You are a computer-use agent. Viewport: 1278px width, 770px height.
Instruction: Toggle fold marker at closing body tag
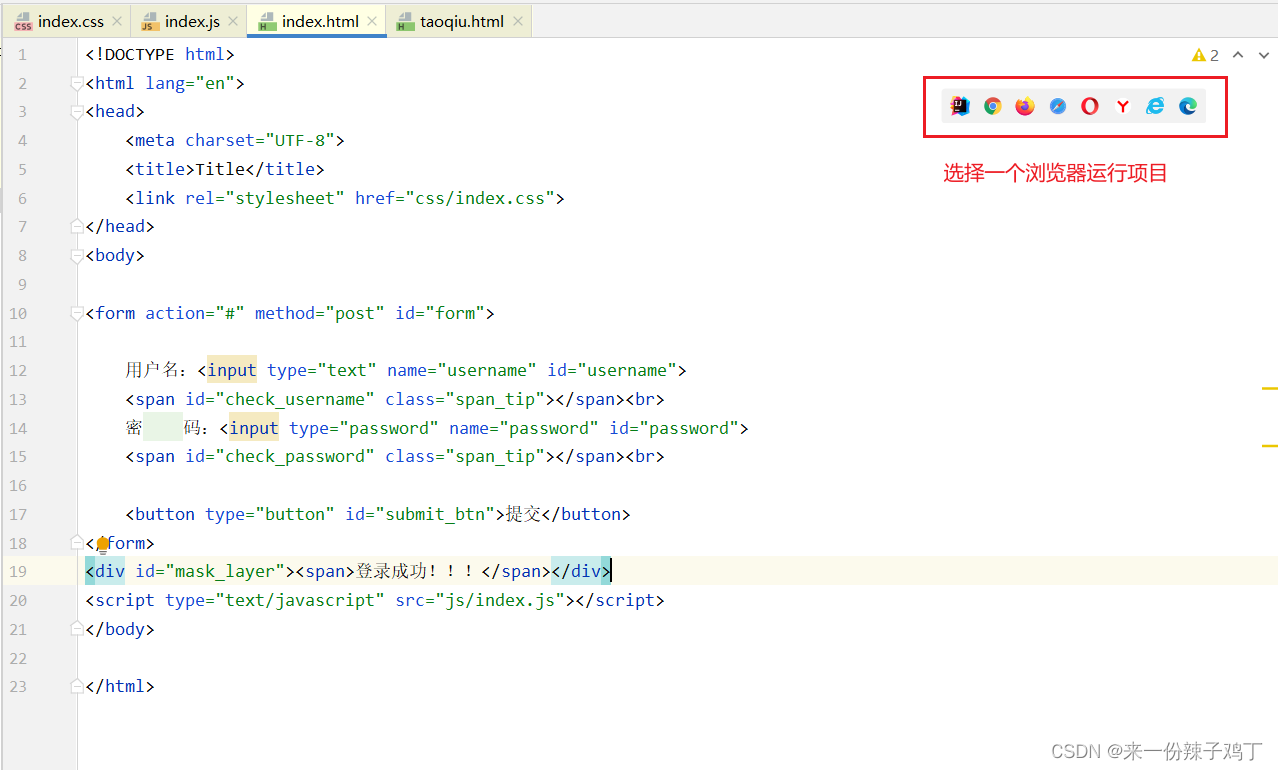tap(77, 630)
